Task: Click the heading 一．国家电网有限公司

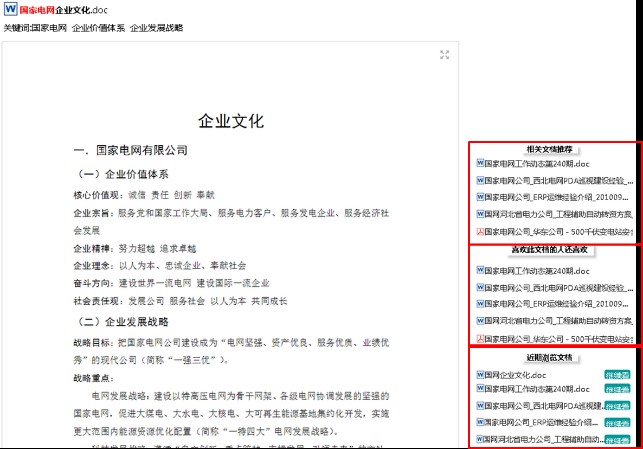Action: click(131, 150)
